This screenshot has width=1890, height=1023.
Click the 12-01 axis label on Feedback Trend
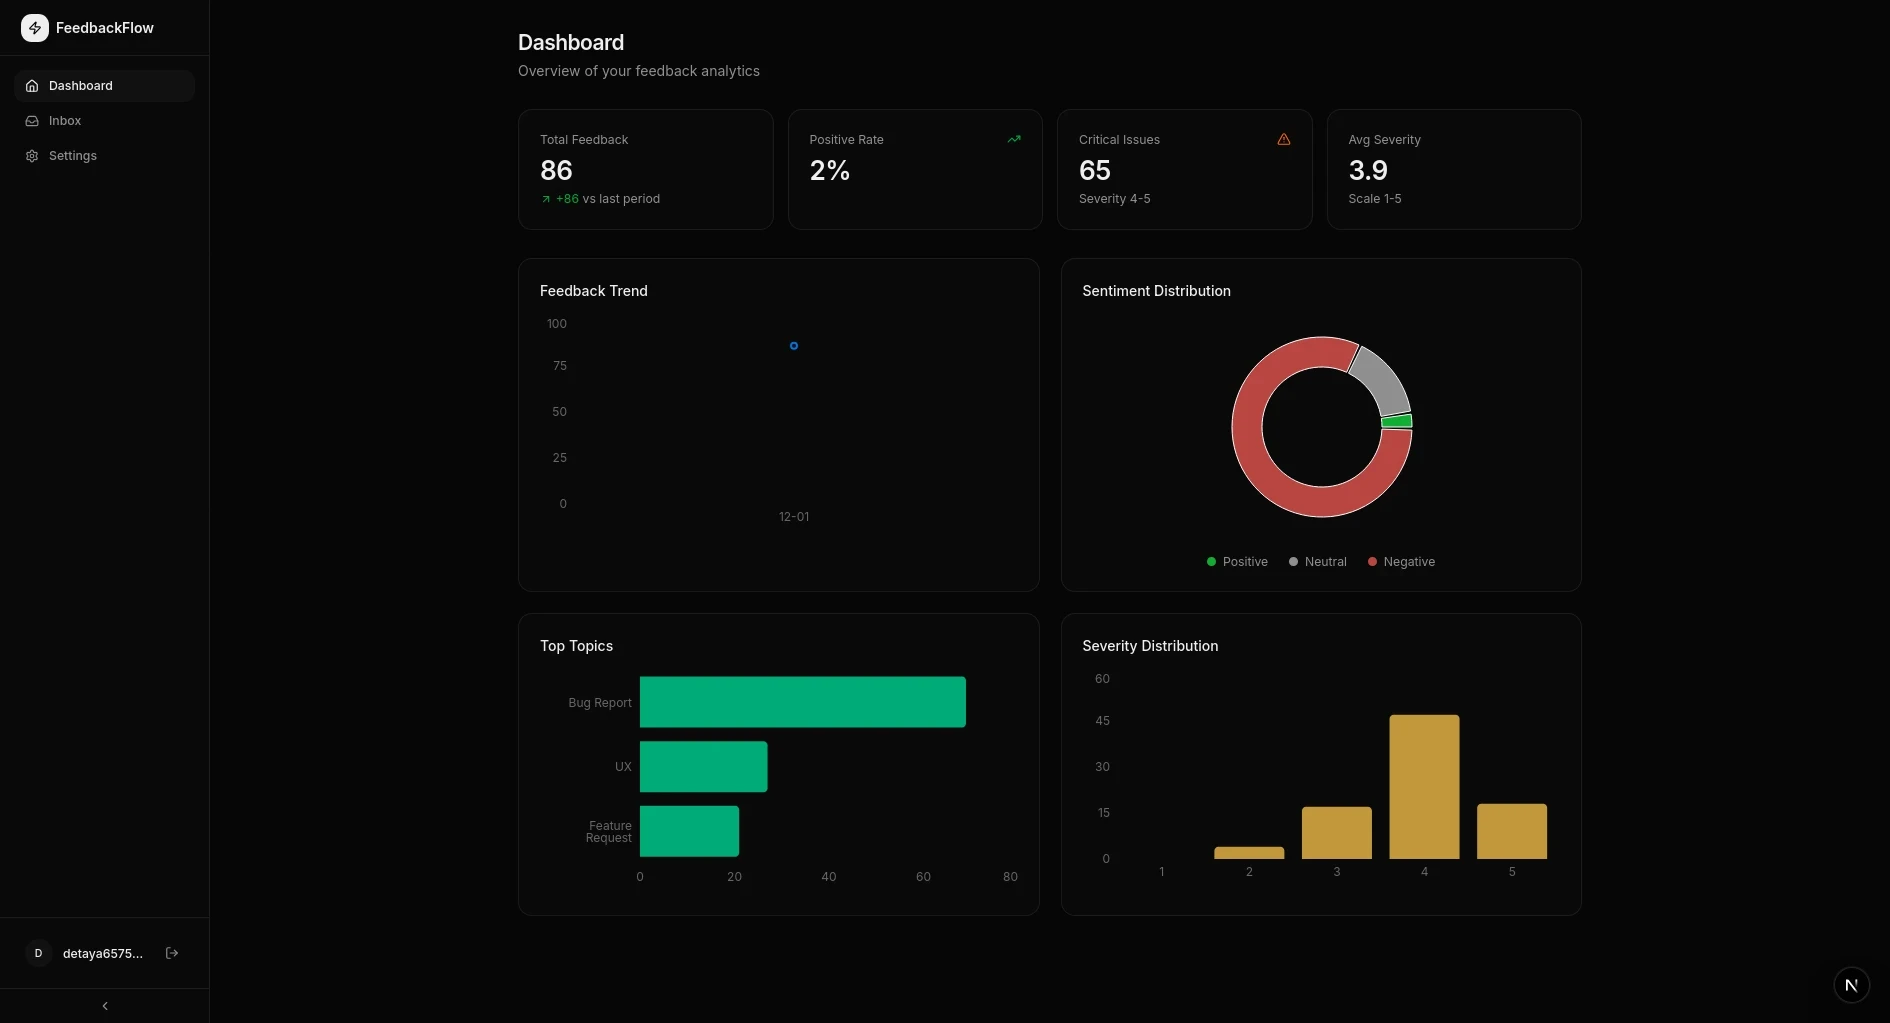coord(794,516)
